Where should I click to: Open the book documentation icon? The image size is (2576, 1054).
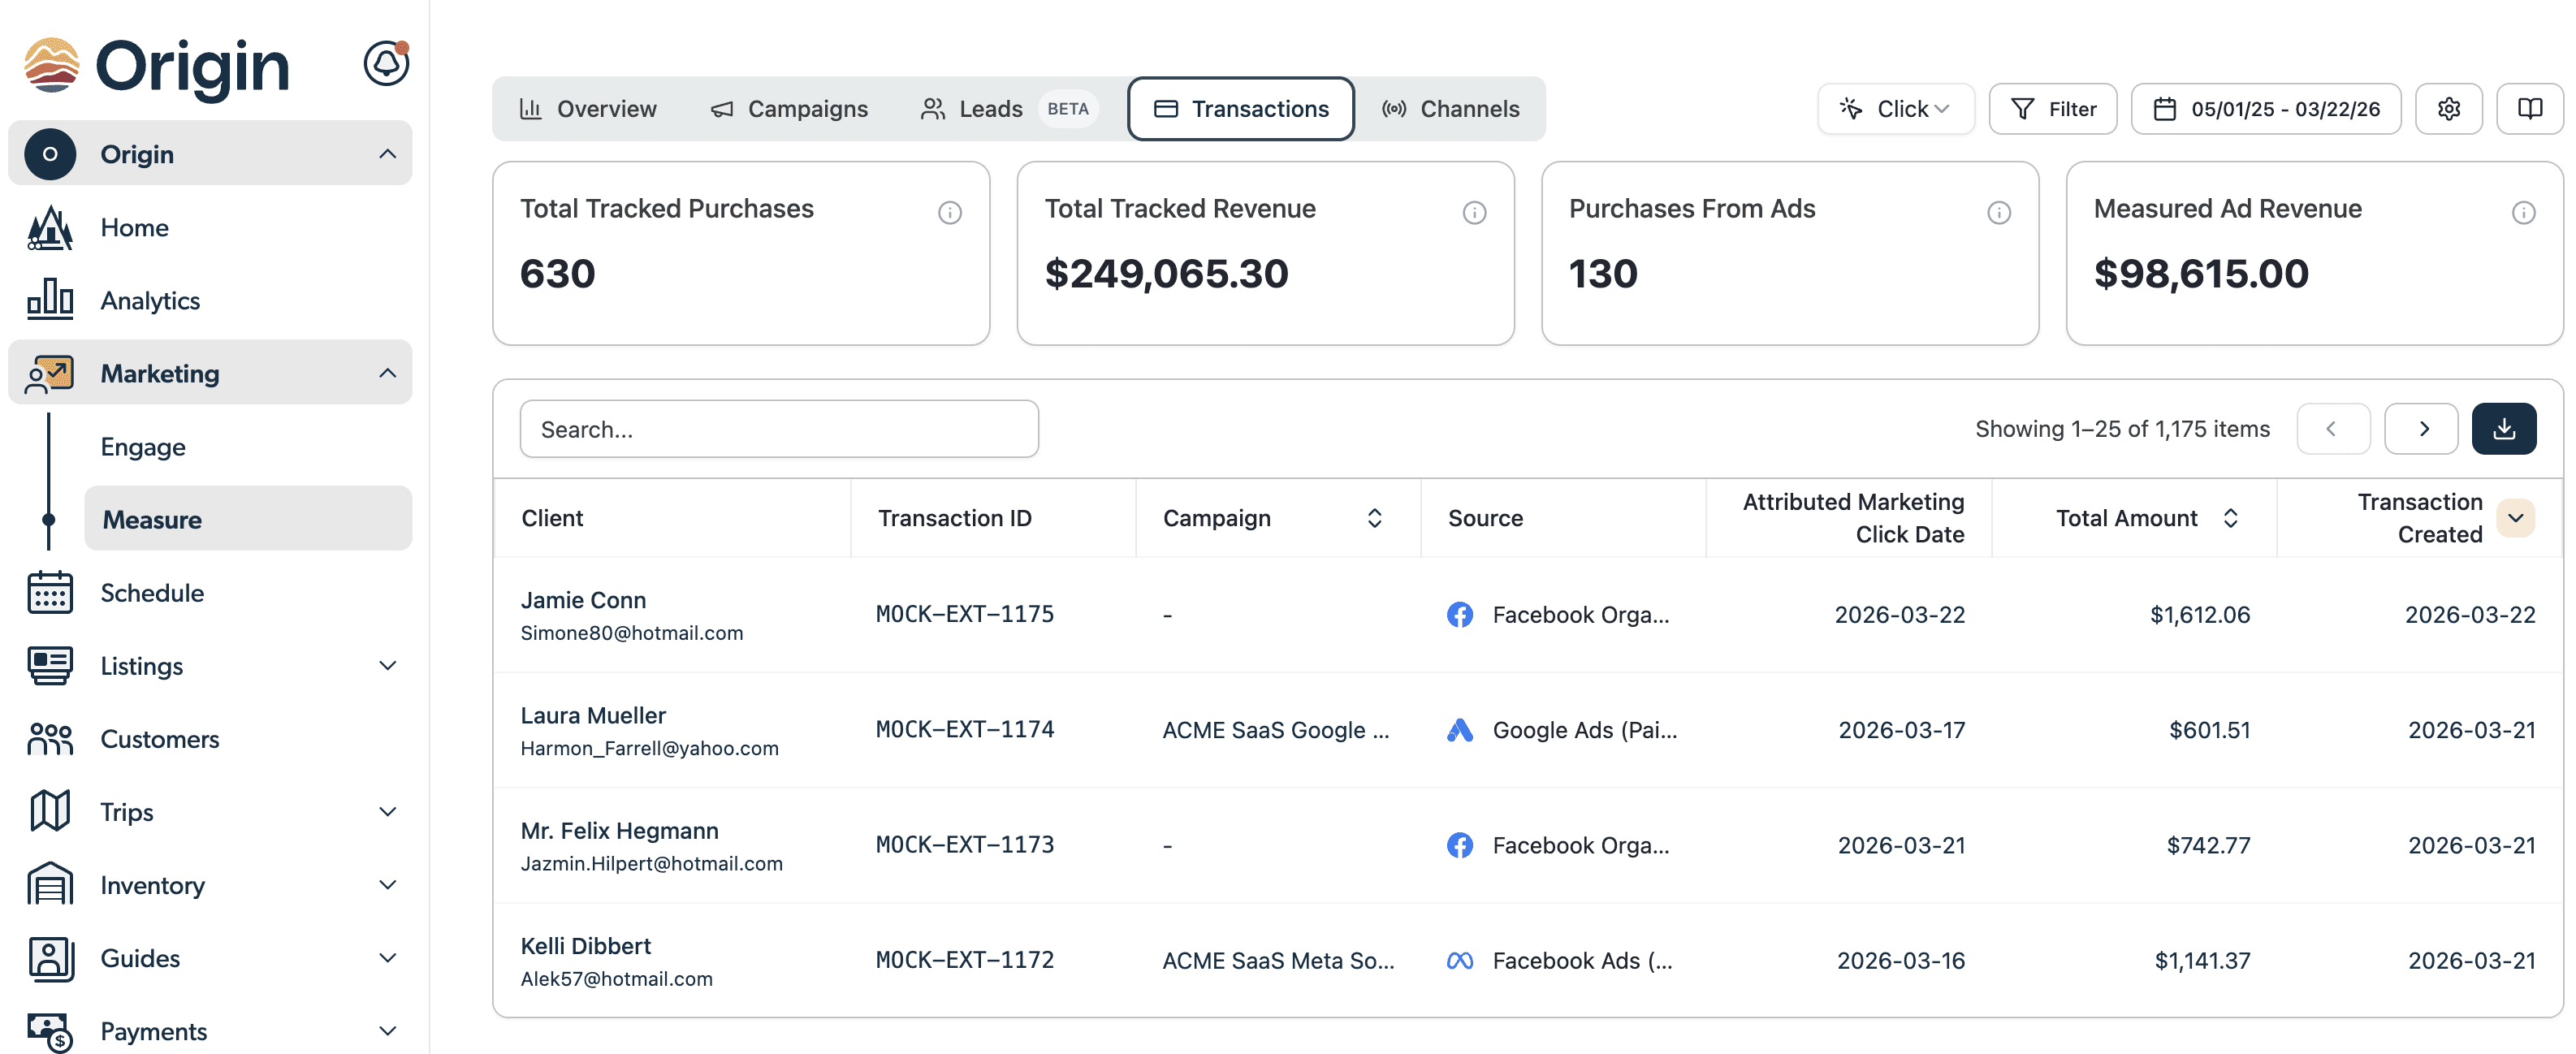click(2529, 109)
